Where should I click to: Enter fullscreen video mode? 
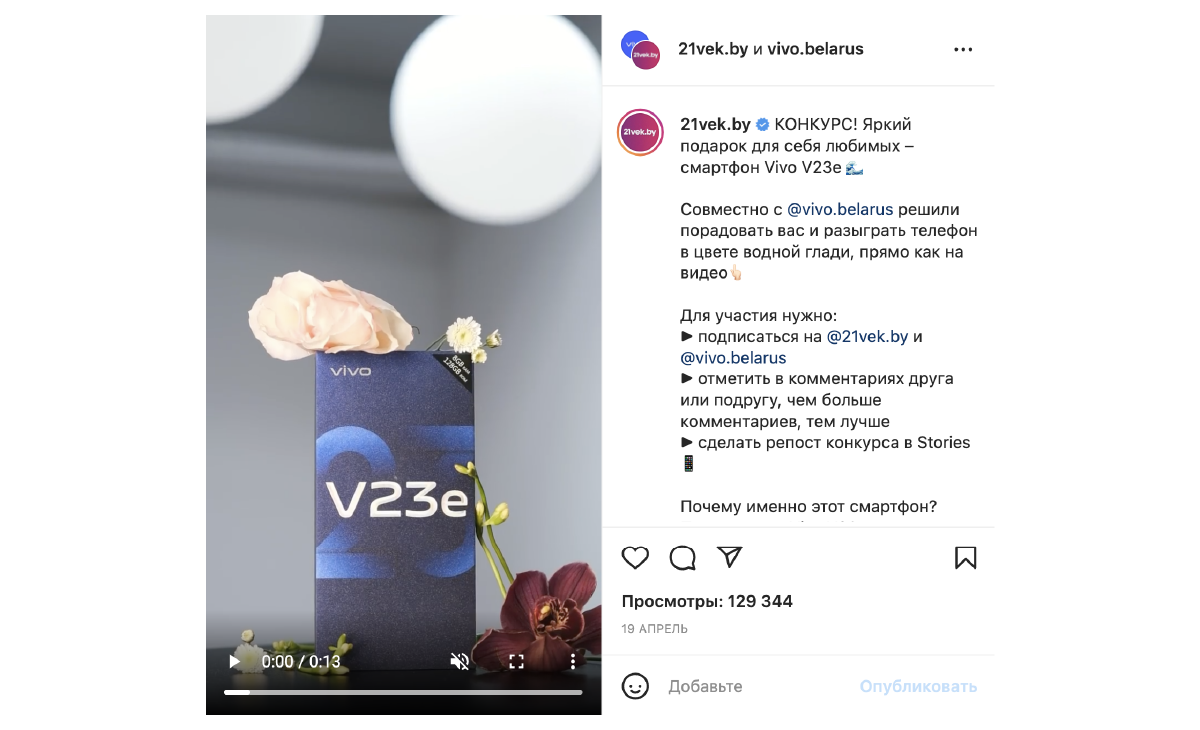point(517,661)
